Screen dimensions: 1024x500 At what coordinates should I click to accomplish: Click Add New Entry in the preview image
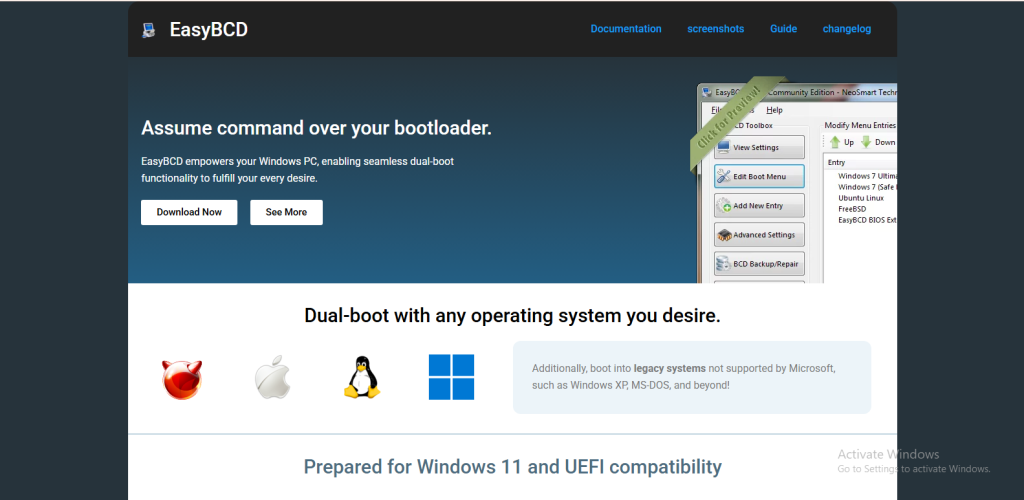760,206
